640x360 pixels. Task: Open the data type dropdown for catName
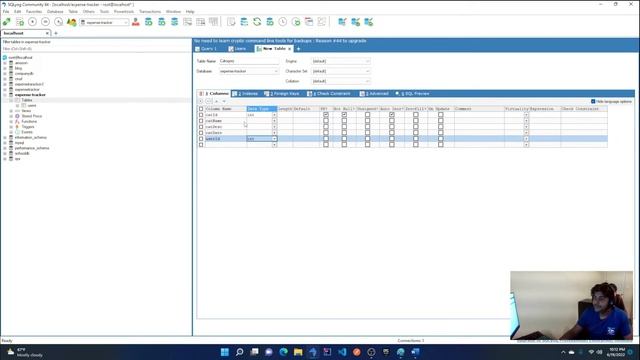click(274, 121)
